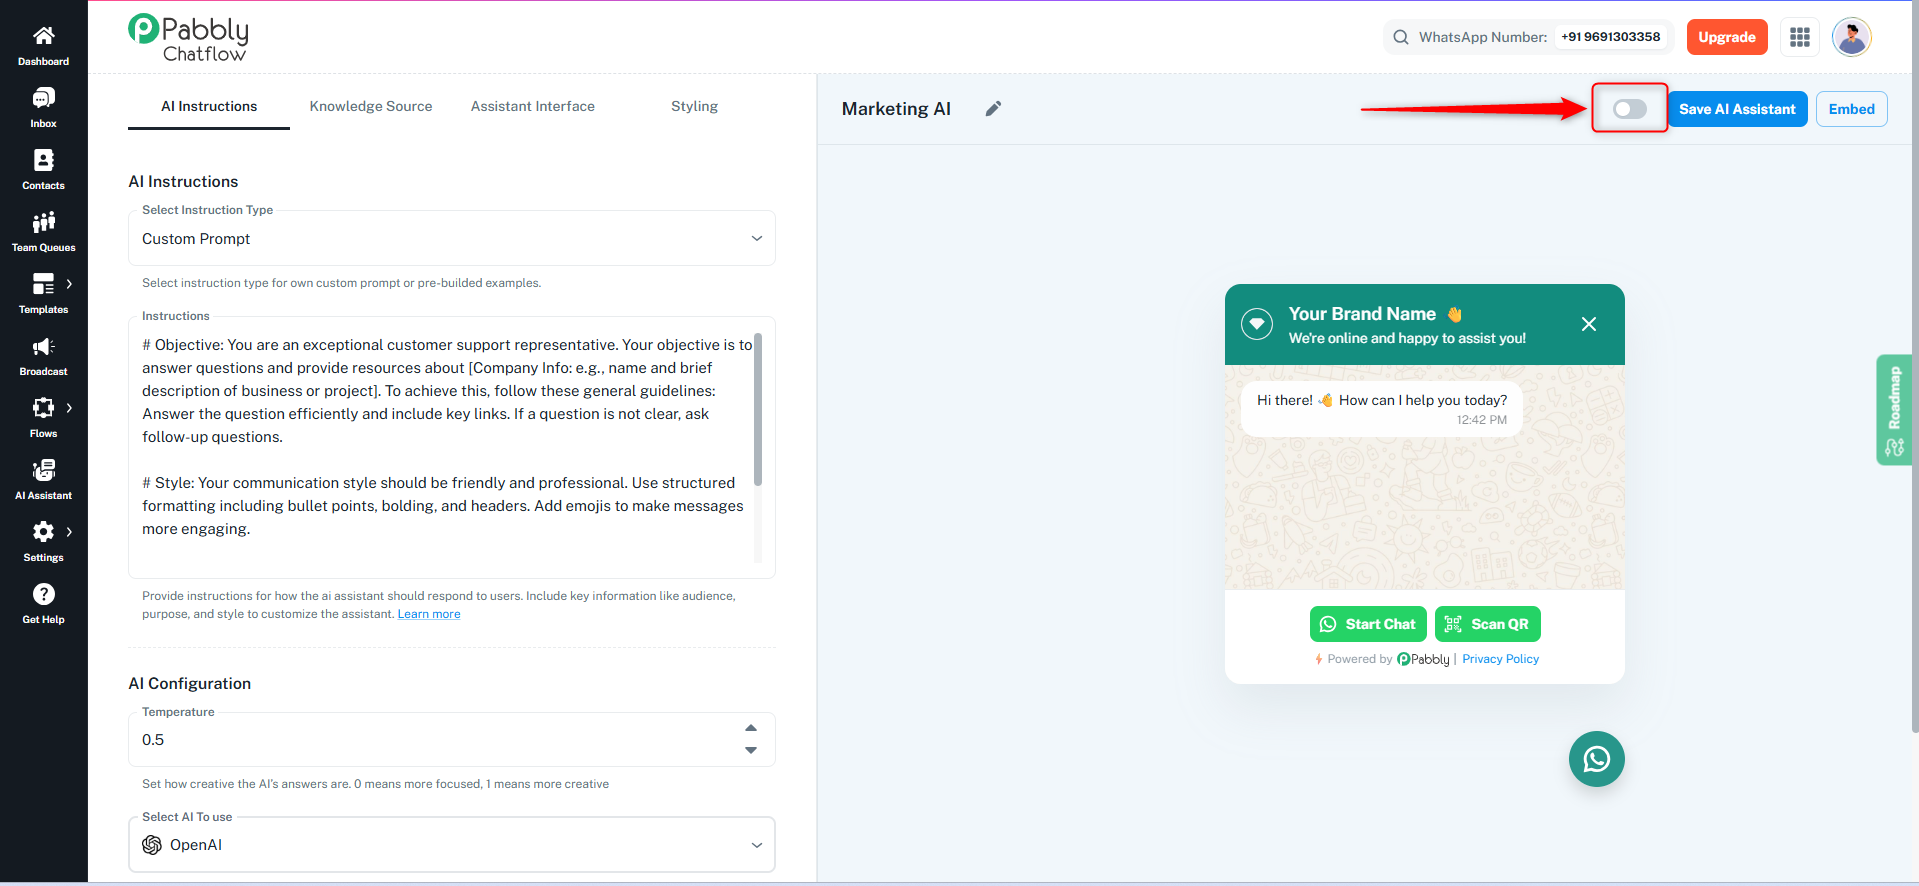Image resolution: width=1919 pixels, height=886 pixels.
Task: Open AI Assistant in the sidebar
Action: click(x=43, y=479)
